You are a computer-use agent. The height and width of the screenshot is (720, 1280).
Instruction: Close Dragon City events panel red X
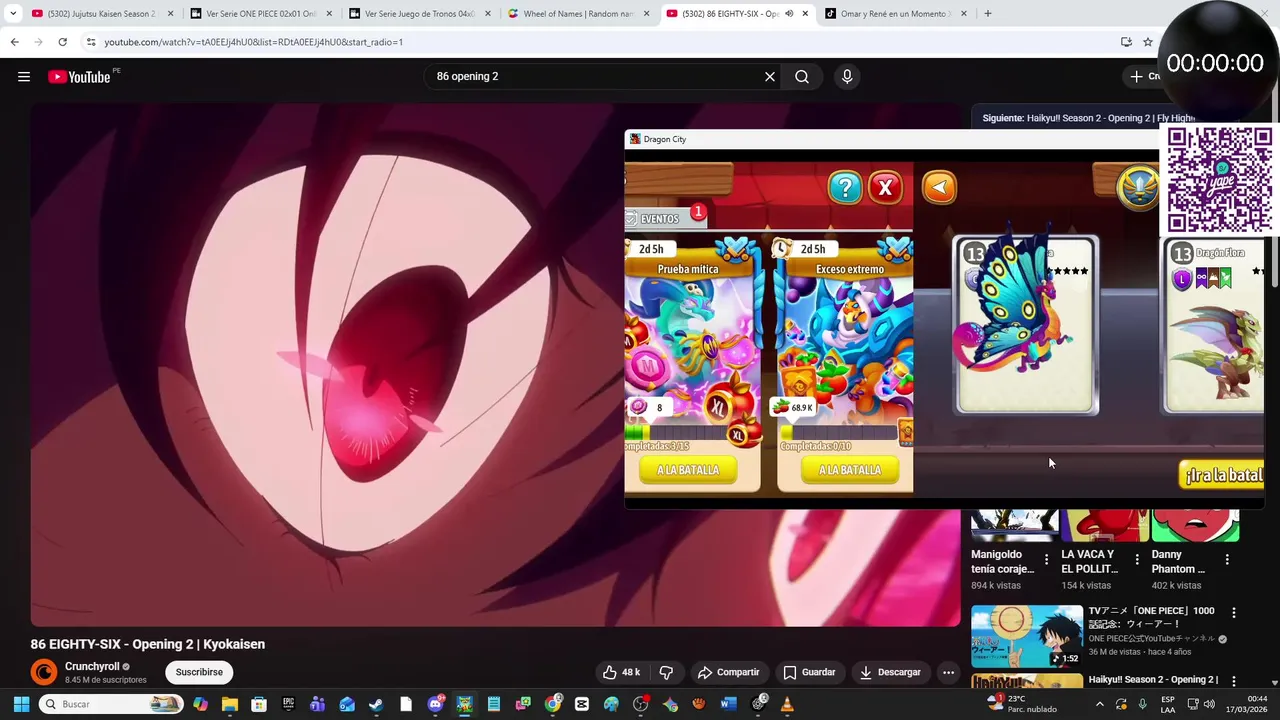click(885, 187)
